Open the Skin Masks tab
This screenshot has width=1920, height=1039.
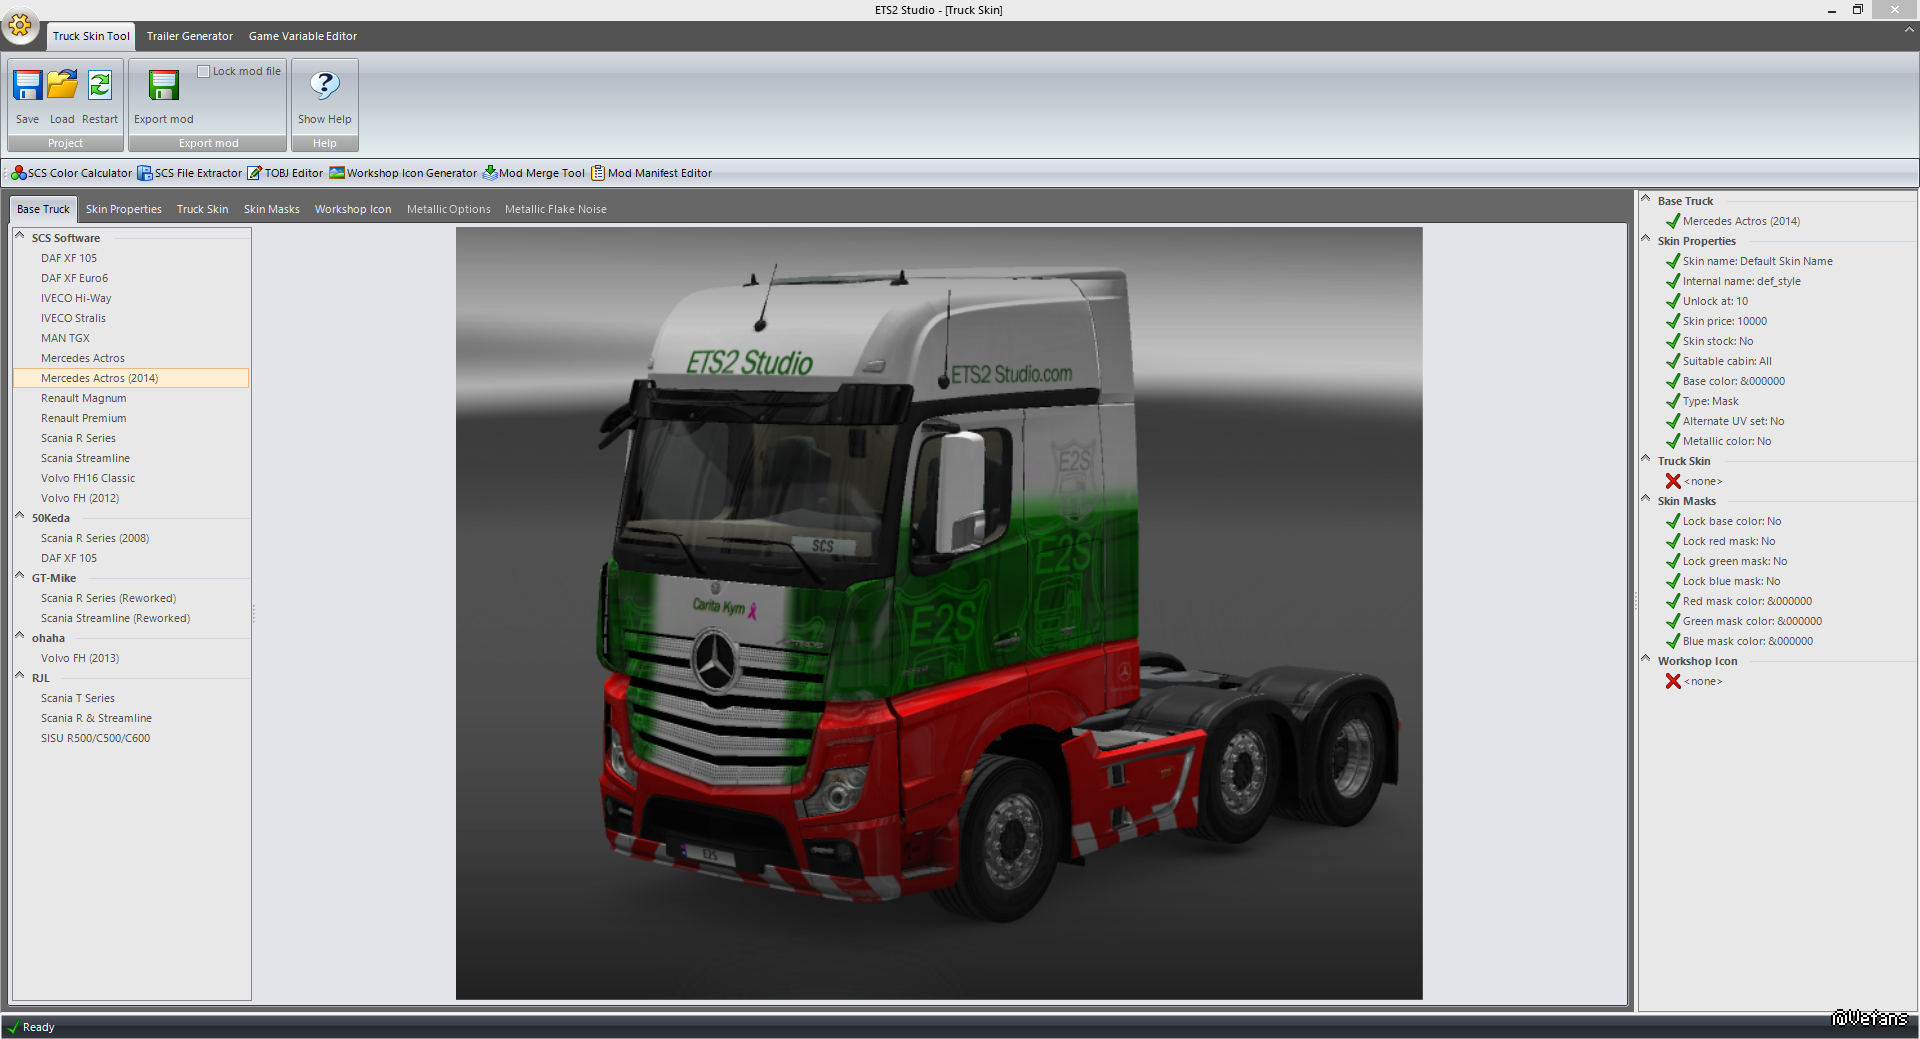(272, 209)
